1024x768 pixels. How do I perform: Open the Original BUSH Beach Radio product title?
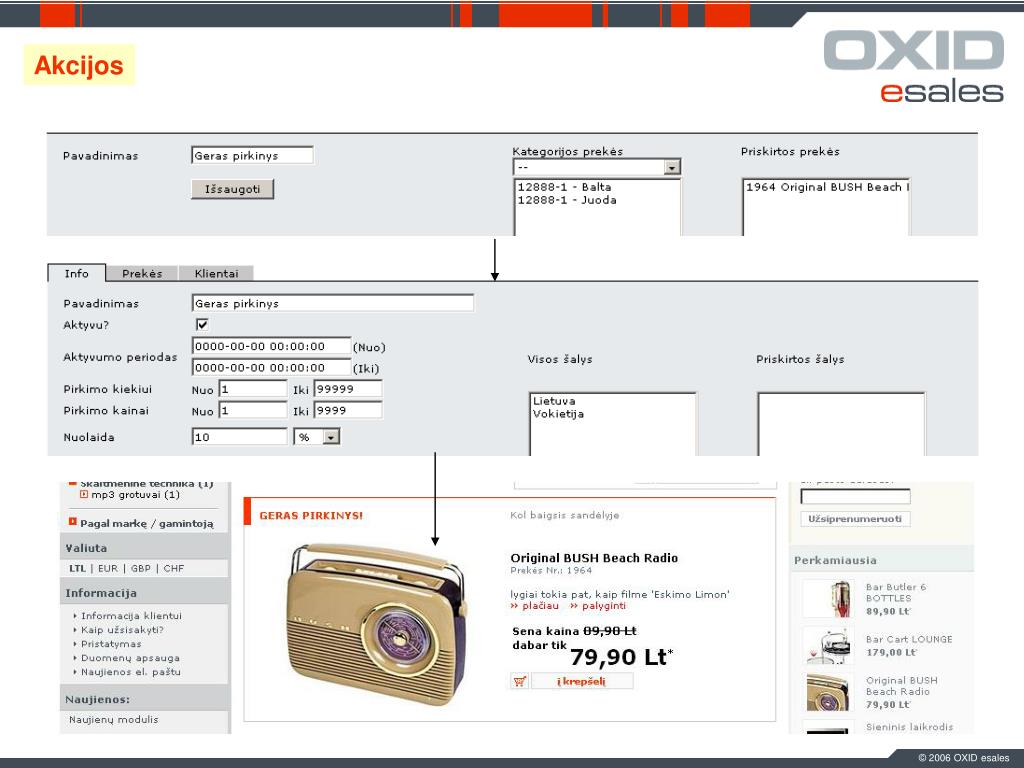pos(594,558)
